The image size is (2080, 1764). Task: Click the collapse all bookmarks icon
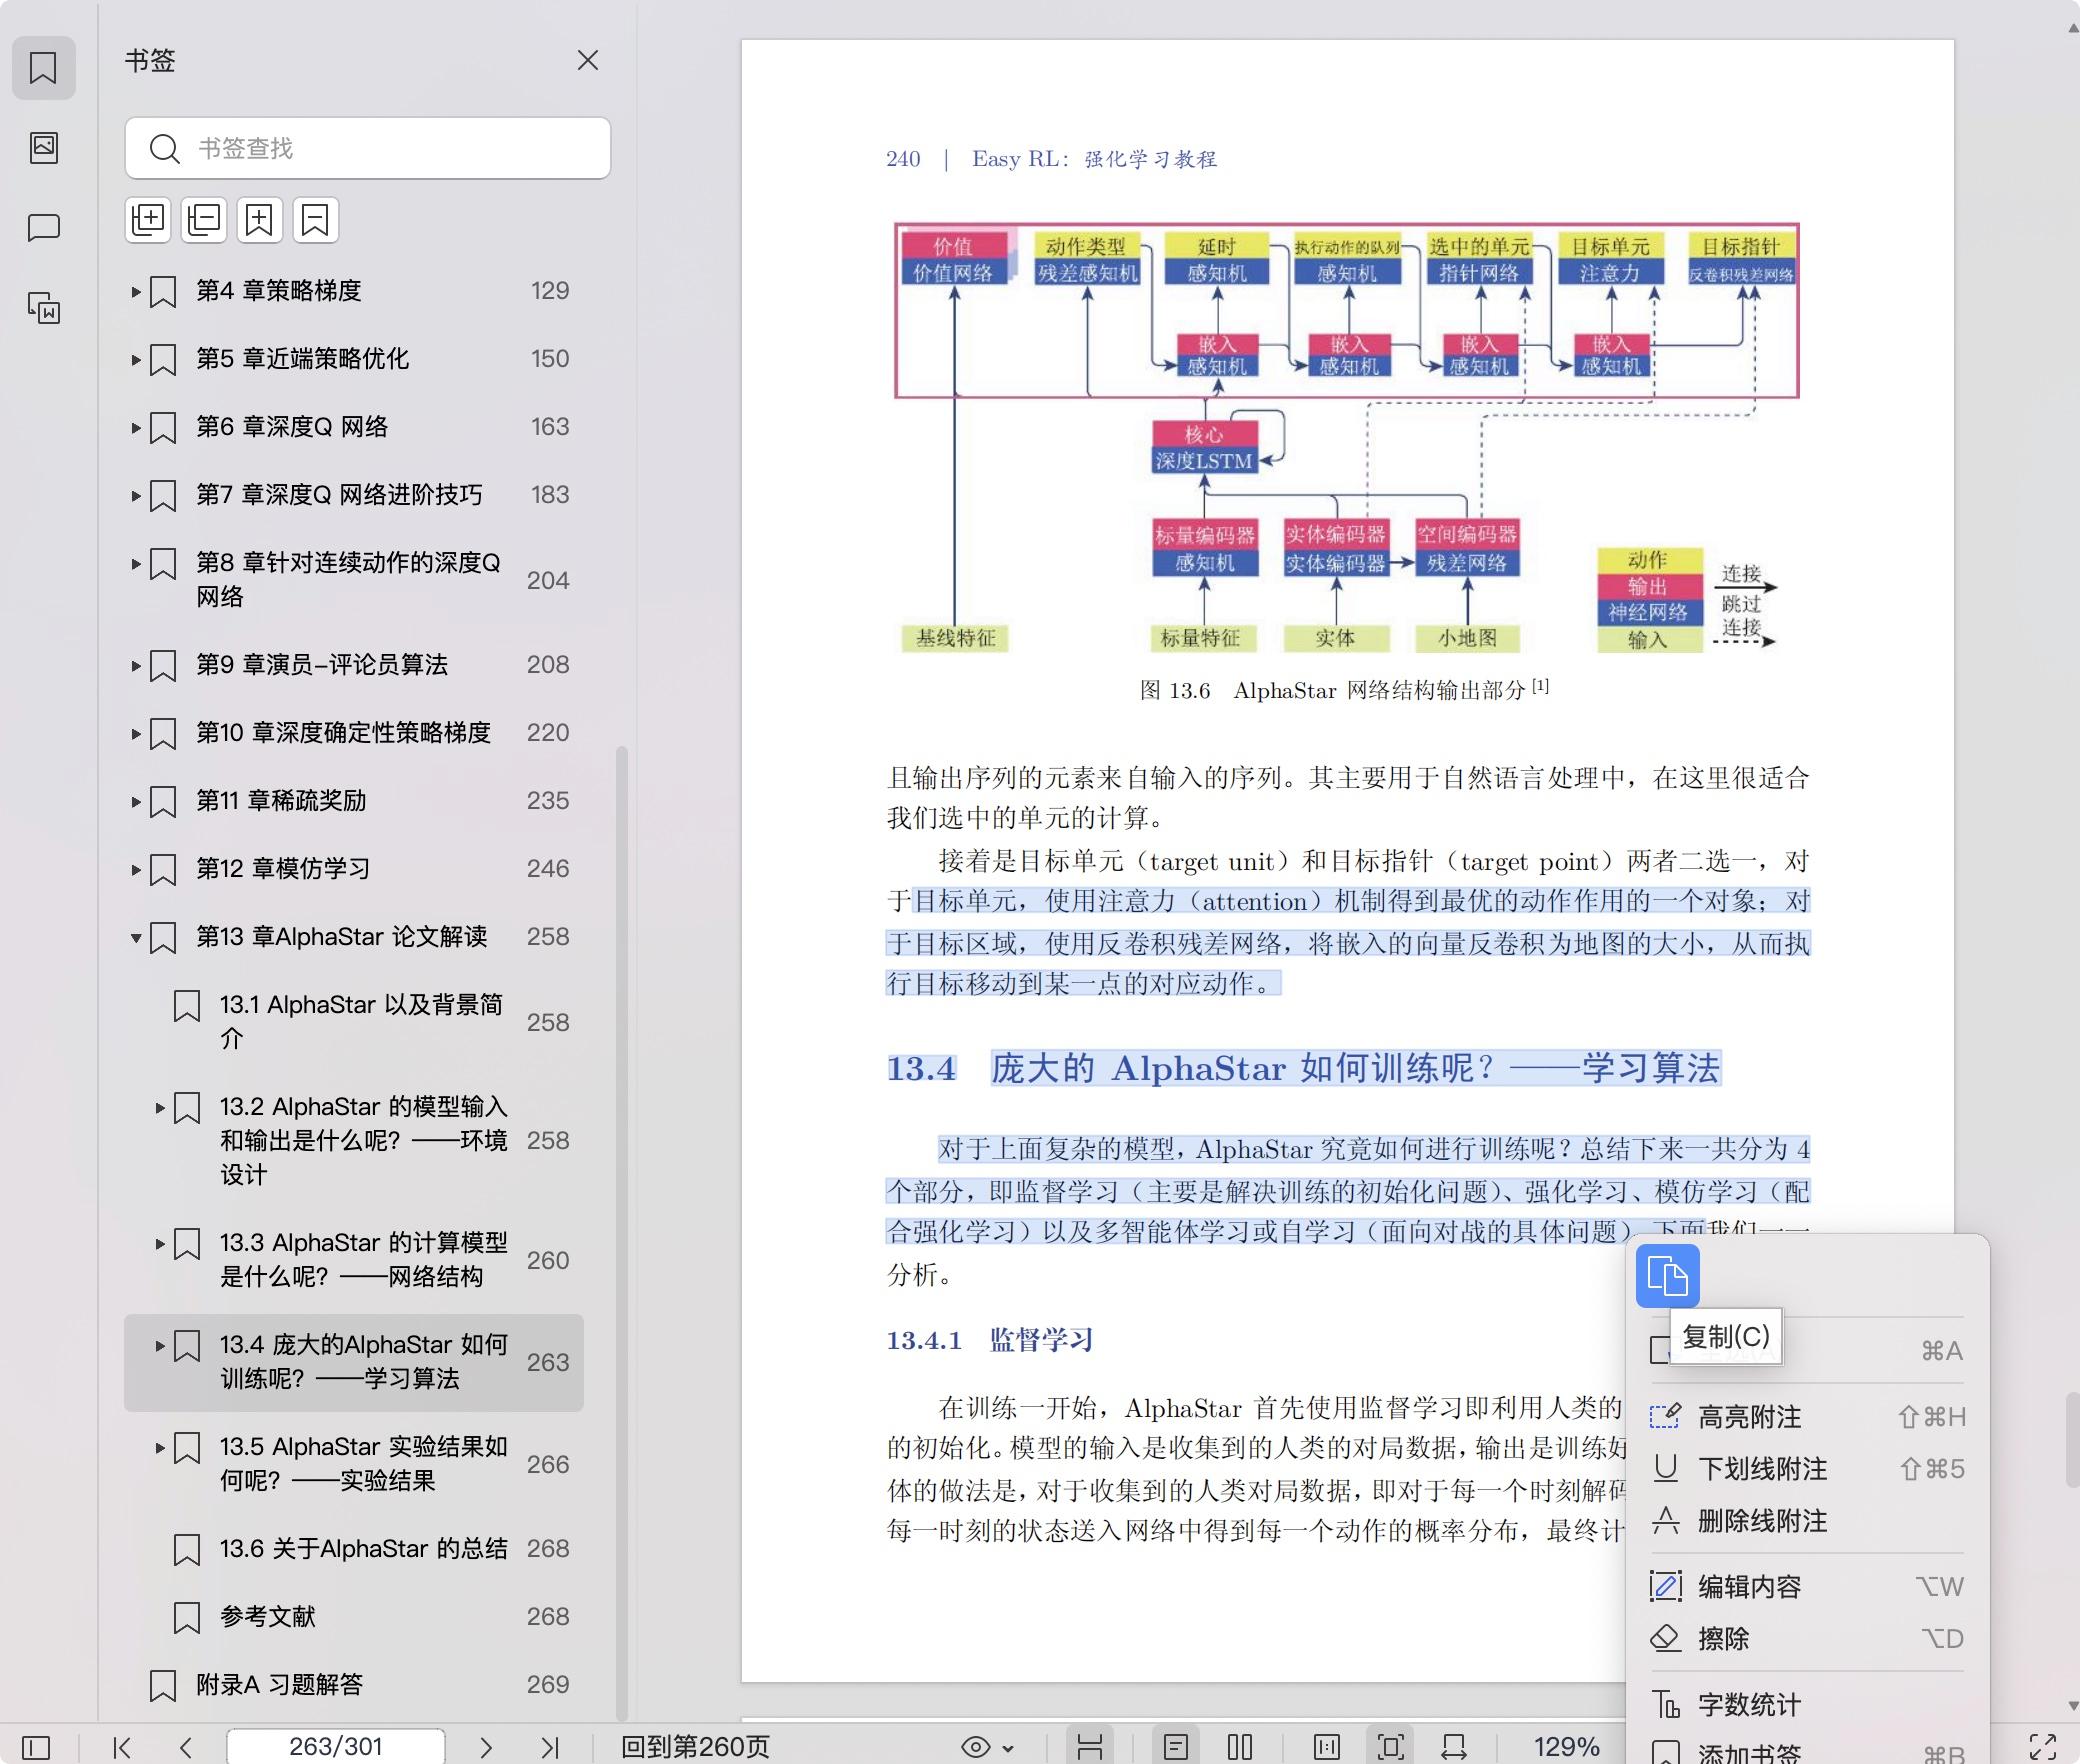click(x=204, y=219)
